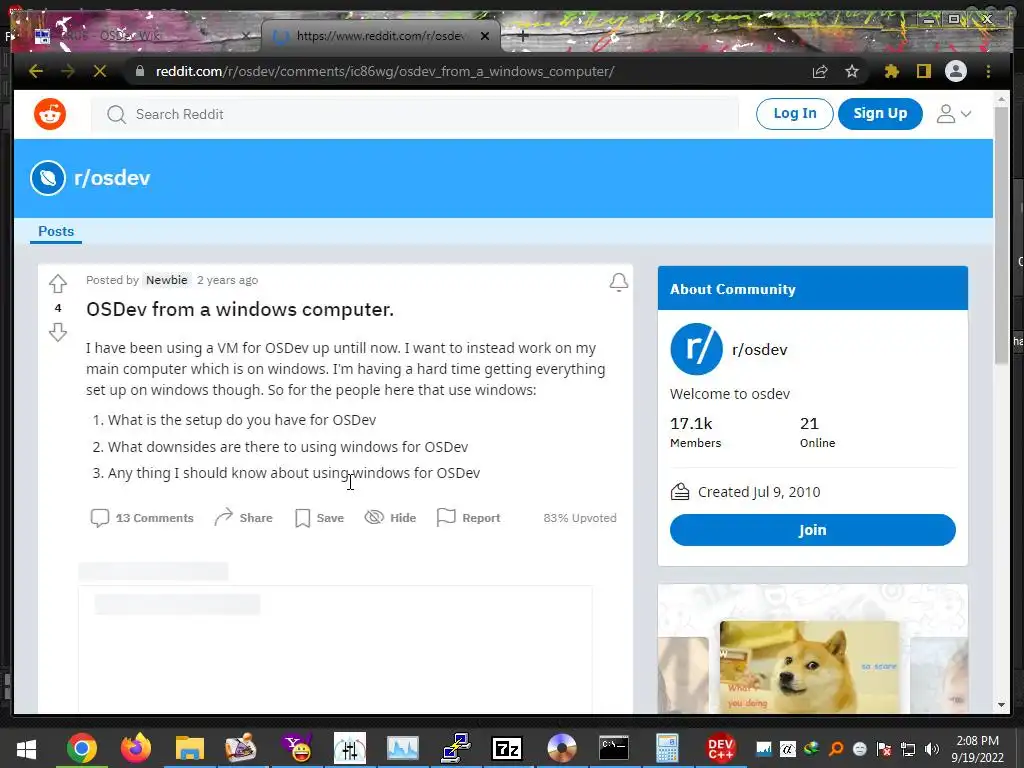
Task: Open the r/osdev community header icon
Action: click(x=48, y=178)
